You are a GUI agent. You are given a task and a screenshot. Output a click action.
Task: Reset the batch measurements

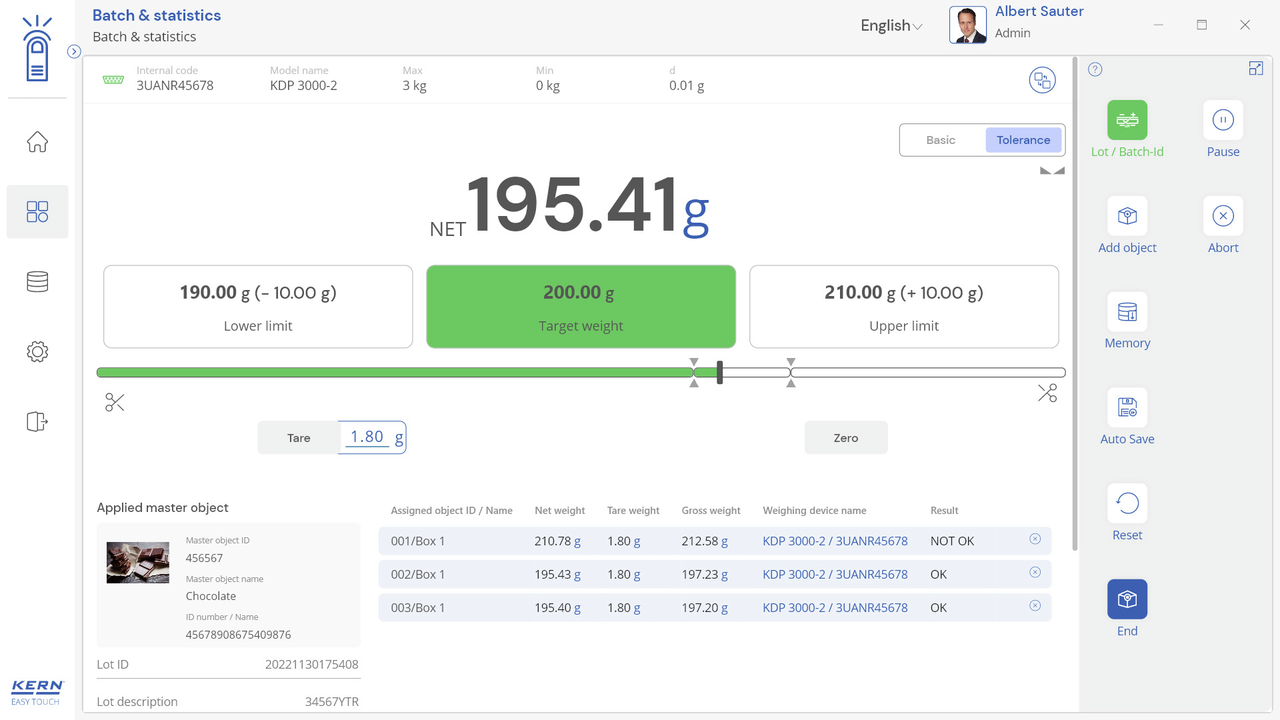click(x=1127, y=504)
